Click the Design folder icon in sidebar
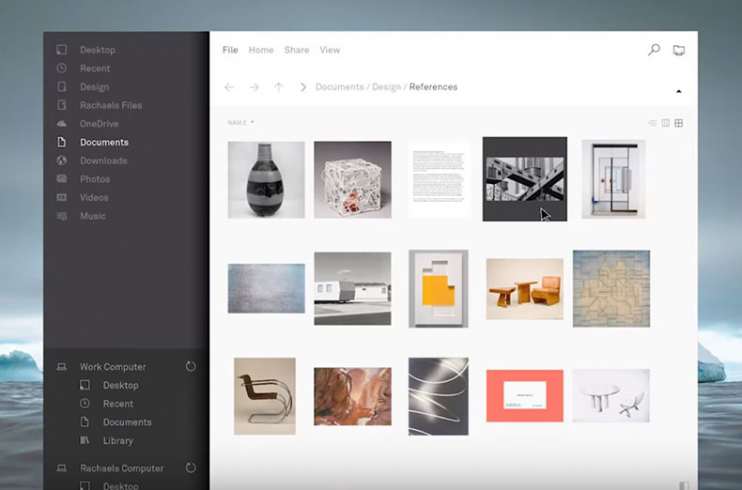 pos(62,87)
